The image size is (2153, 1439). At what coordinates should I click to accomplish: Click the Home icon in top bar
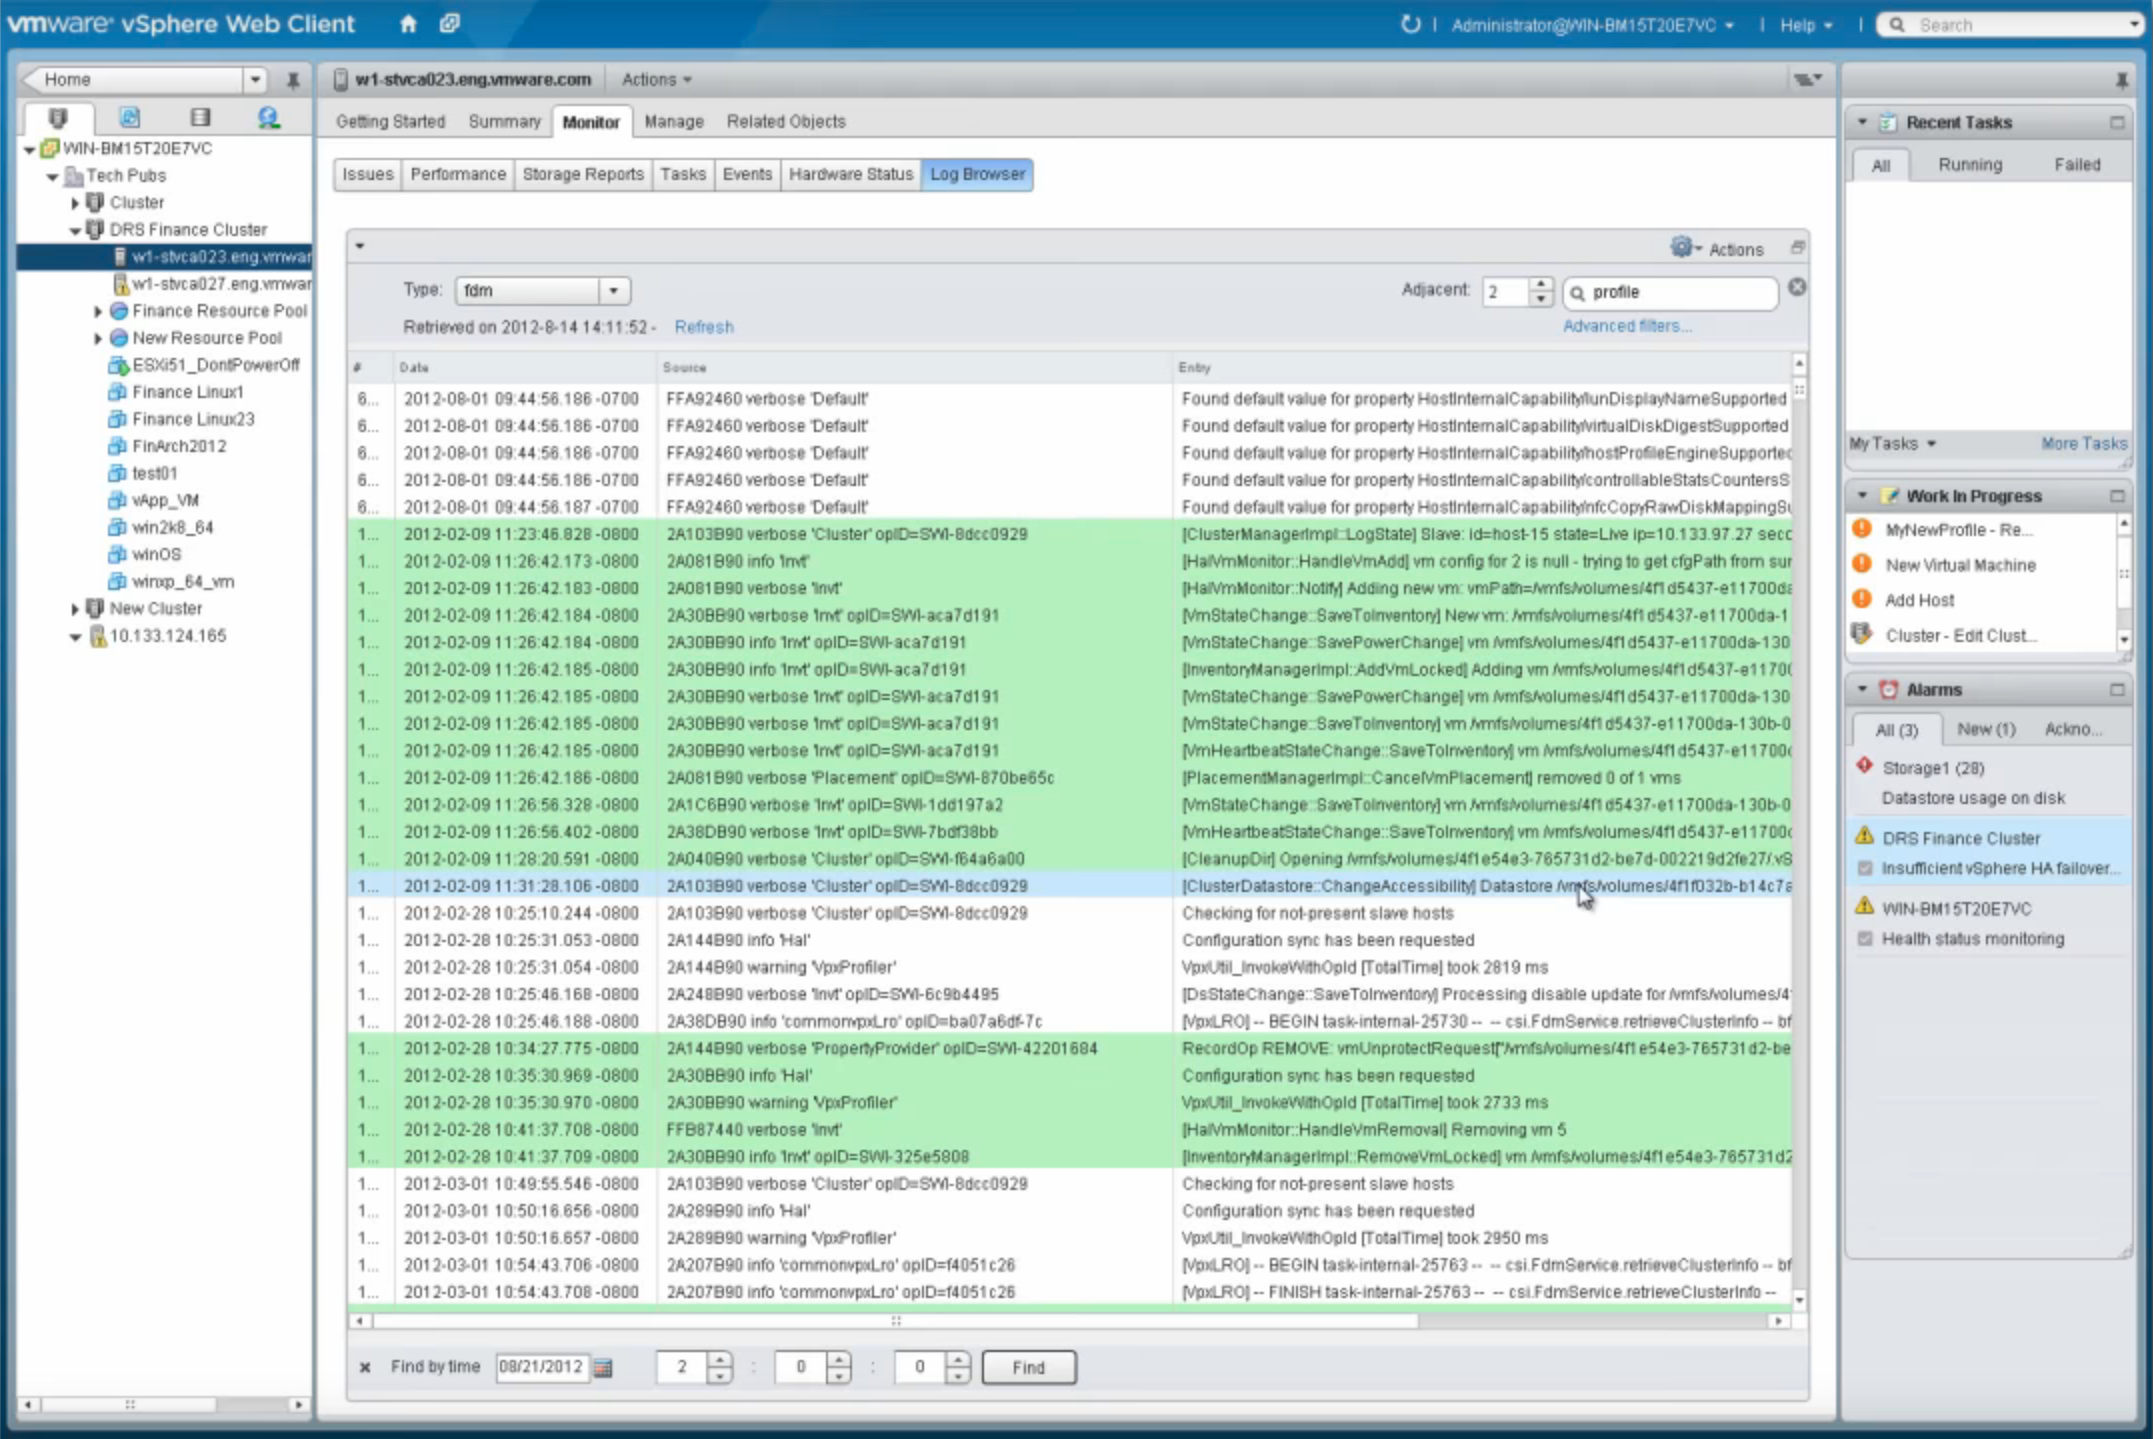pos(408,24)
